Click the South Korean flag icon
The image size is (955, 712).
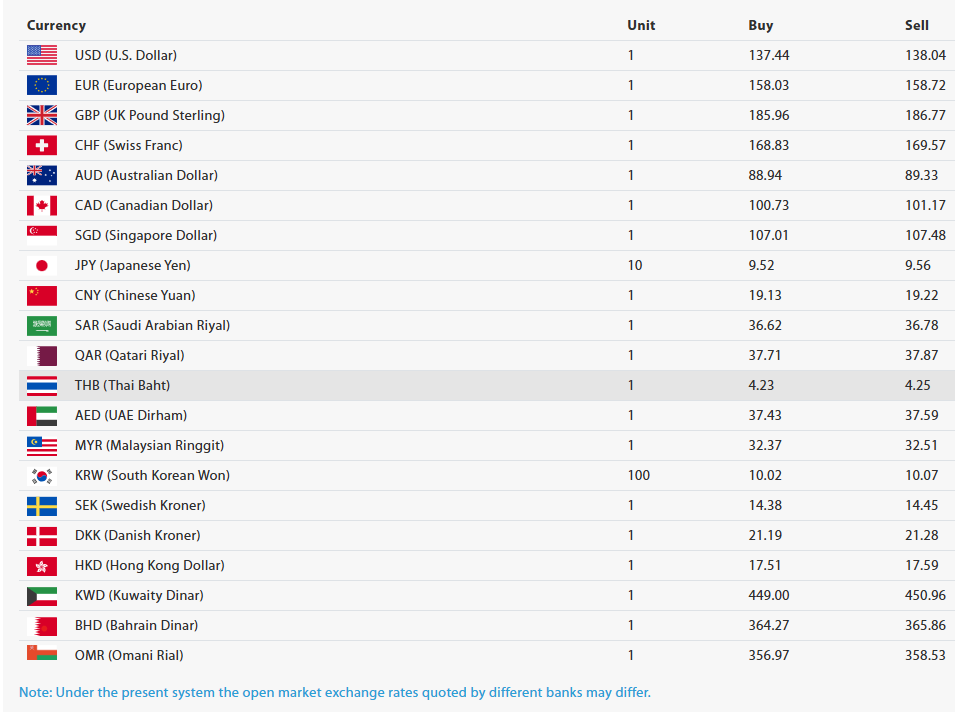pyautogui.click(x=42, y=476)
